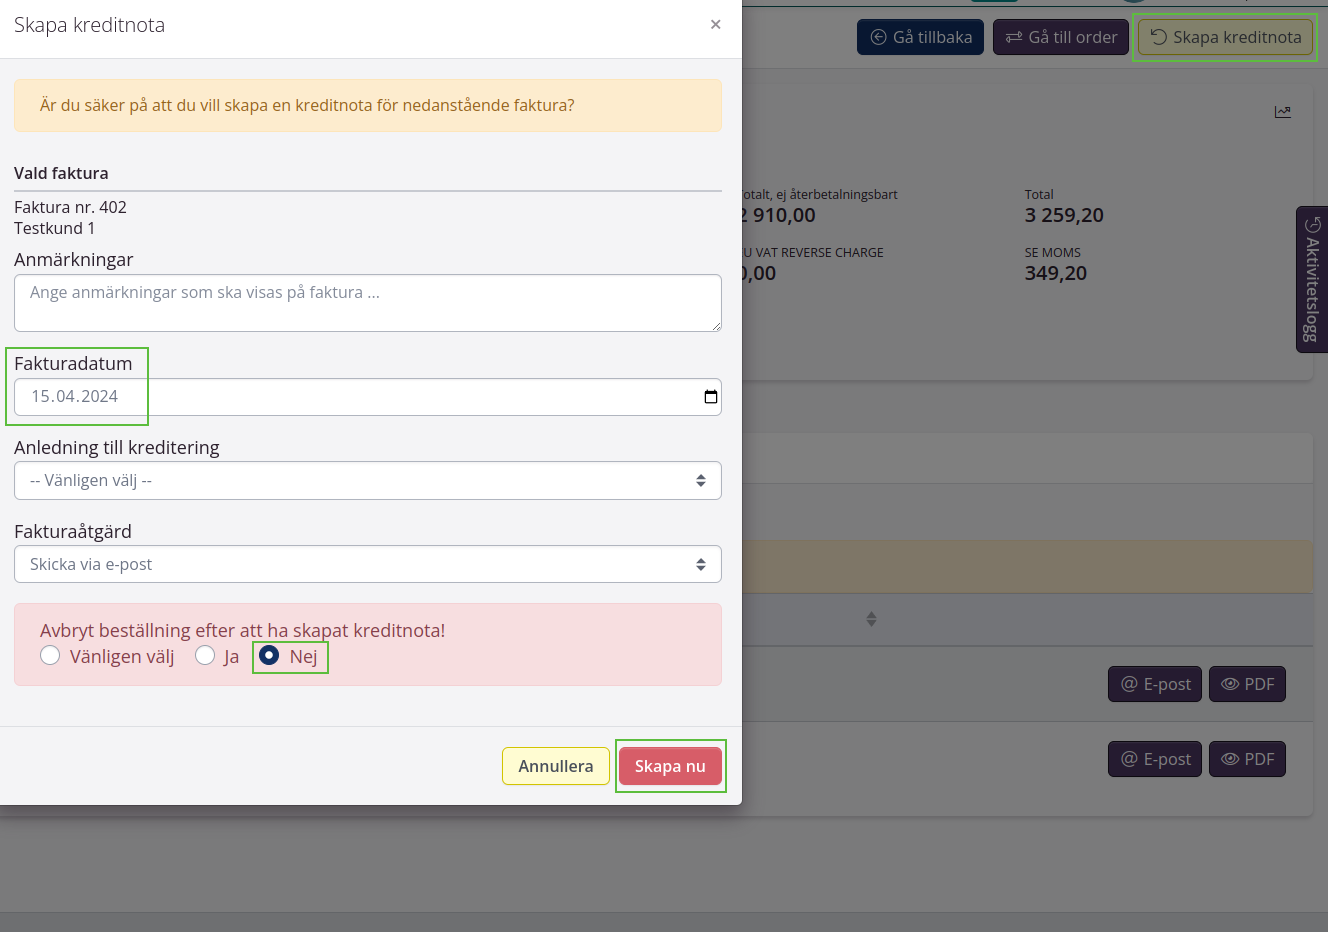The image size is (1328, 932).
Task: View the second row's PDF
Action: coord(1247,759)
